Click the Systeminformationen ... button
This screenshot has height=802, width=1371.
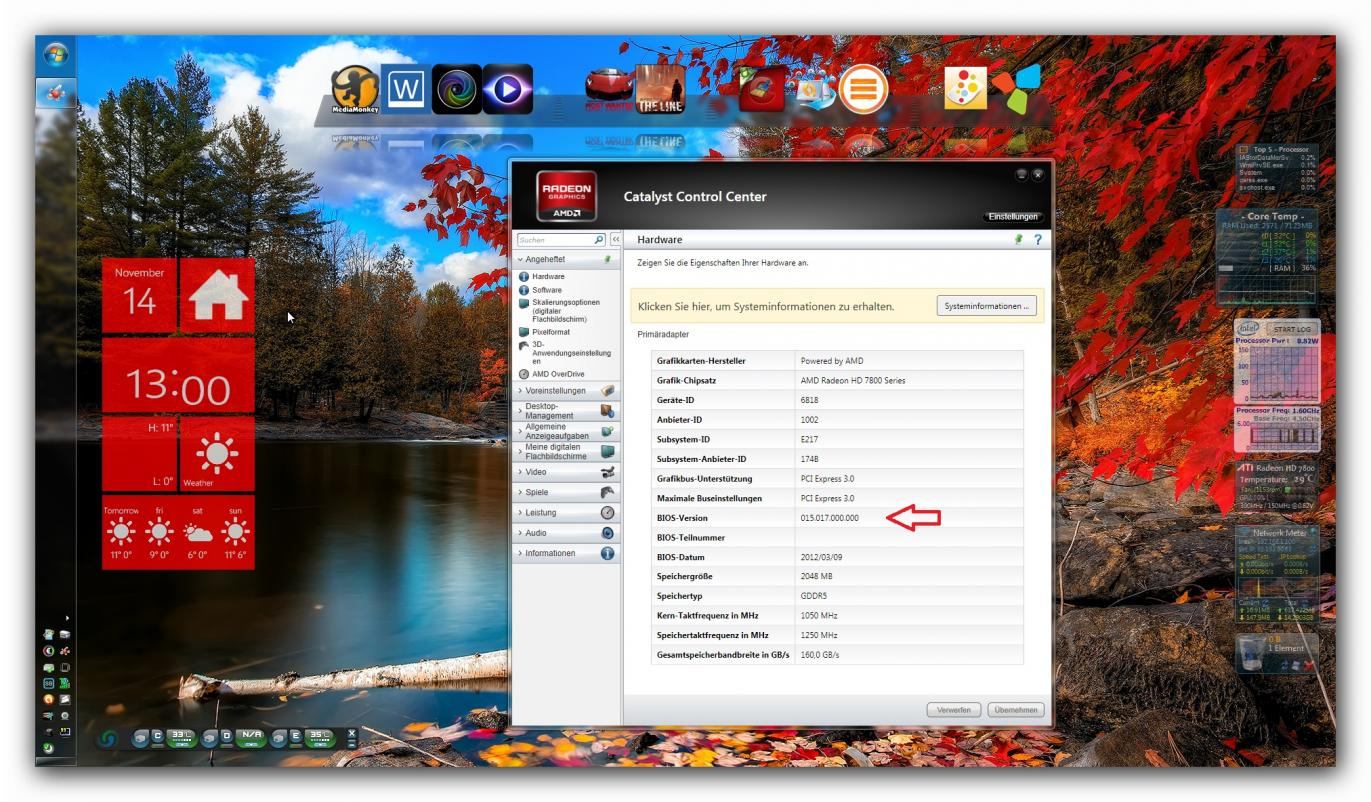click(986, 306)
